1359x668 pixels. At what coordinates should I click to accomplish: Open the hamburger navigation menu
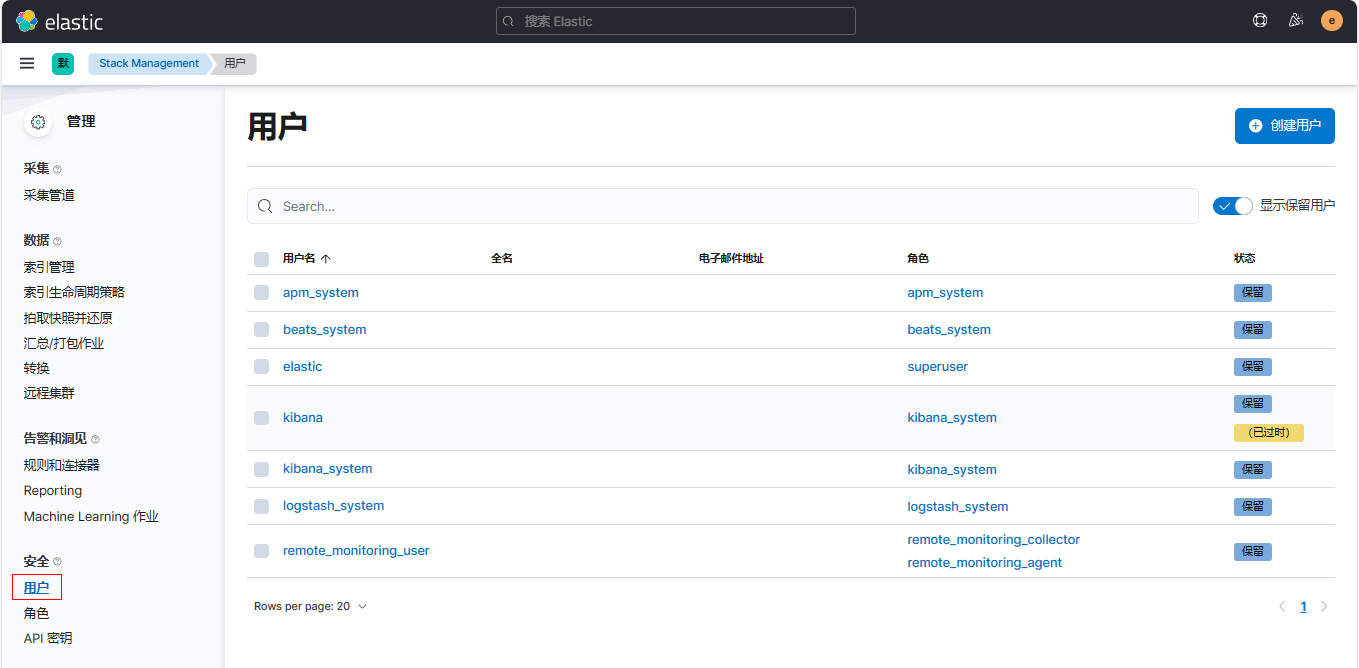(x=27, y=63)
